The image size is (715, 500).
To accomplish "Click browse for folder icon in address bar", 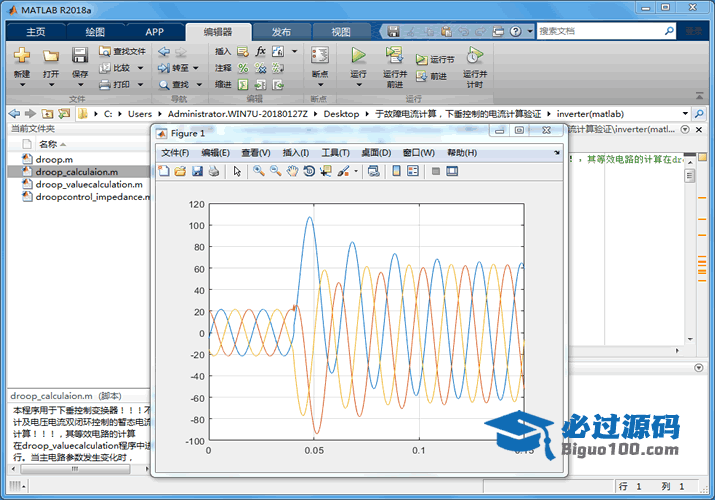I will (x=64, y=113).
